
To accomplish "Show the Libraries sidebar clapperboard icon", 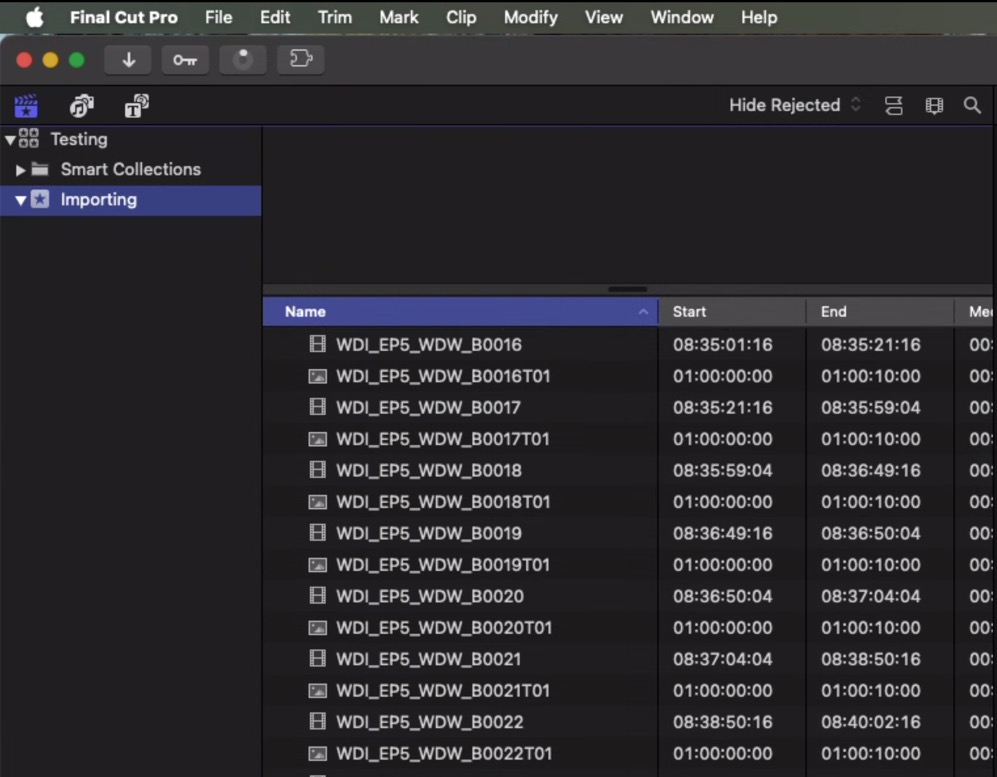I will (26, 106).
